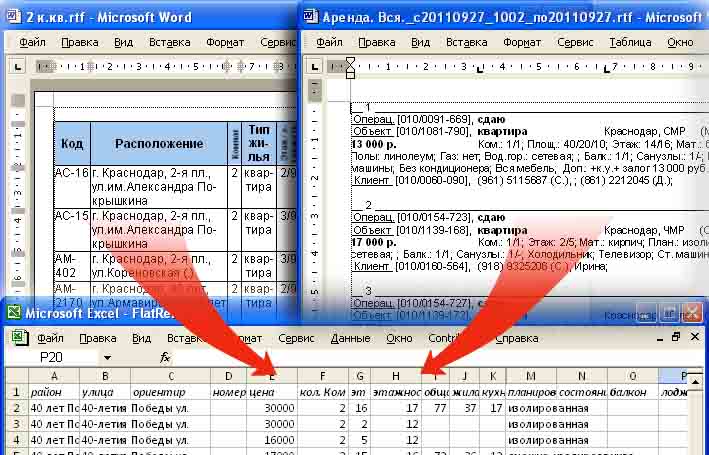Restore the Excel workbook window

676,337
